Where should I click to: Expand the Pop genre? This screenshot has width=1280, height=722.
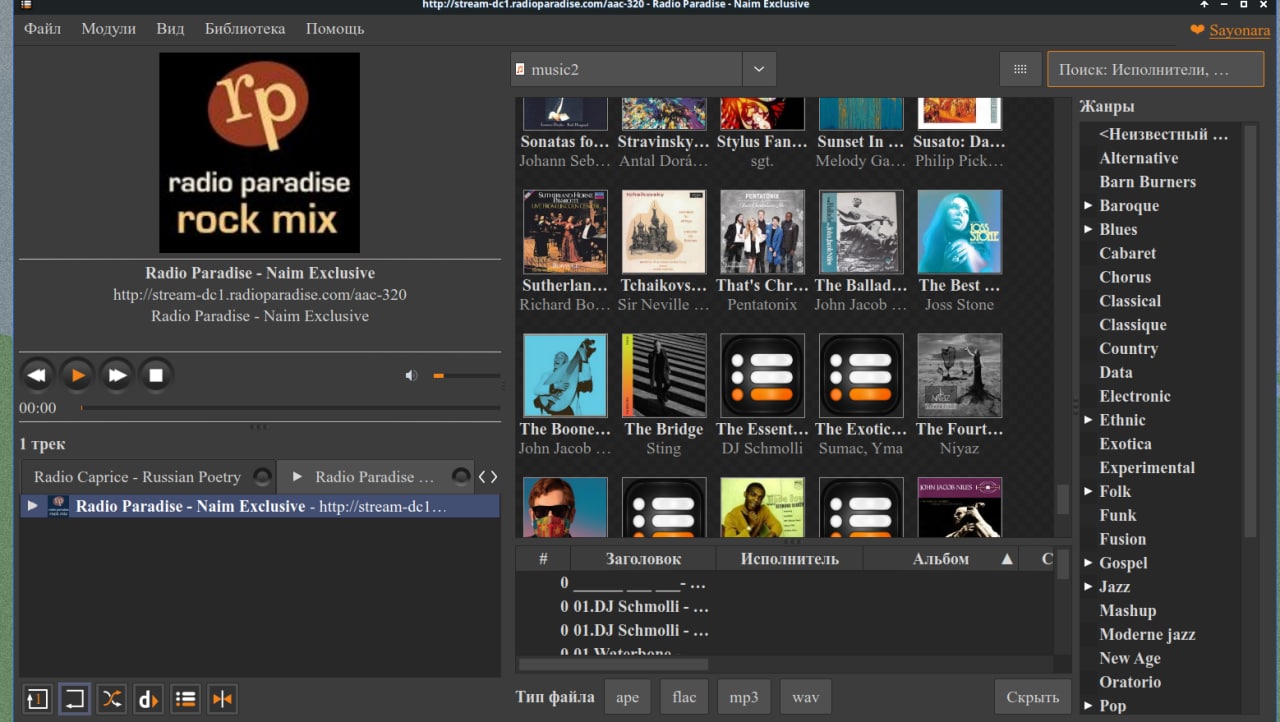tap(1088, 706)
